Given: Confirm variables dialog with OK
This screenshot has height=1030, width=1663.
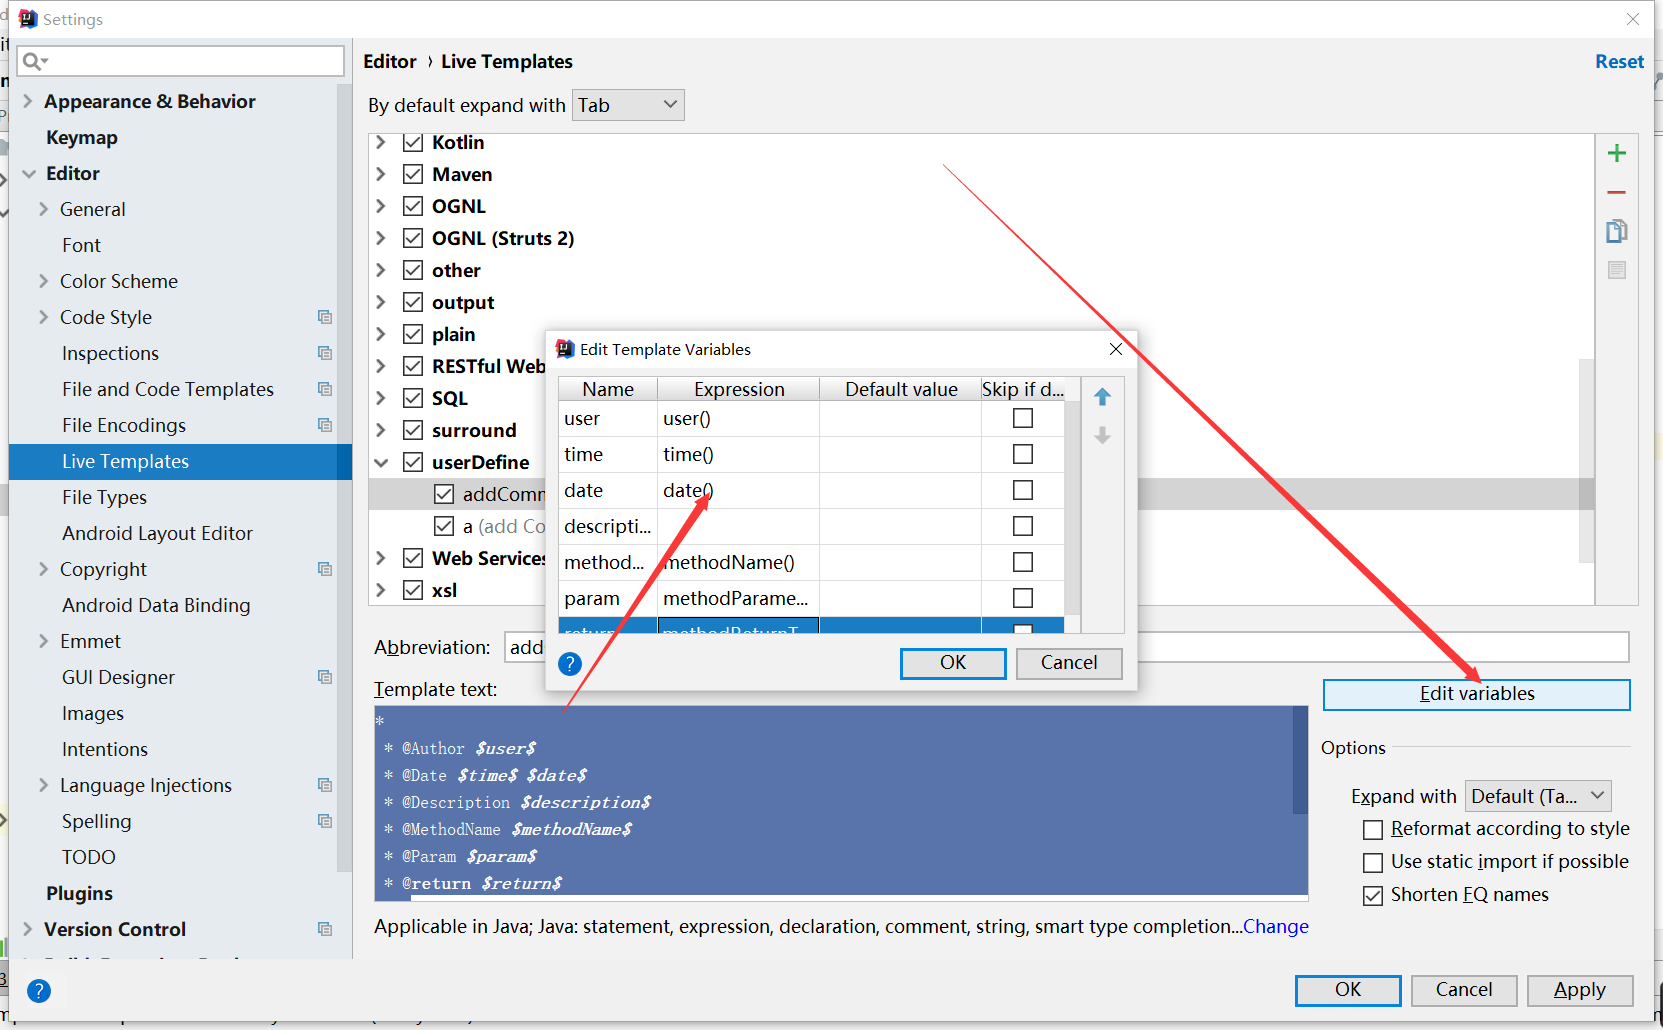Looking at the screenshot, I should (953, 663).
